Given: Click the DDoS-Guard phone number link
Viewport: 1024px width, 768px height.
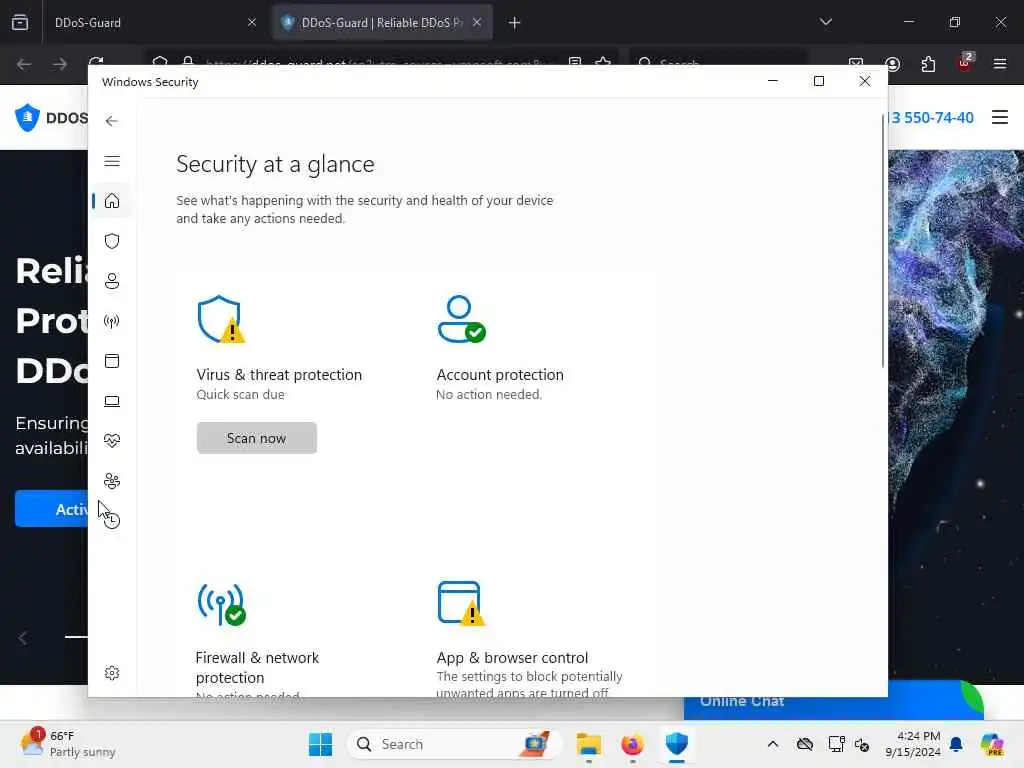Looking at the screenshot, I should point(931,118).
